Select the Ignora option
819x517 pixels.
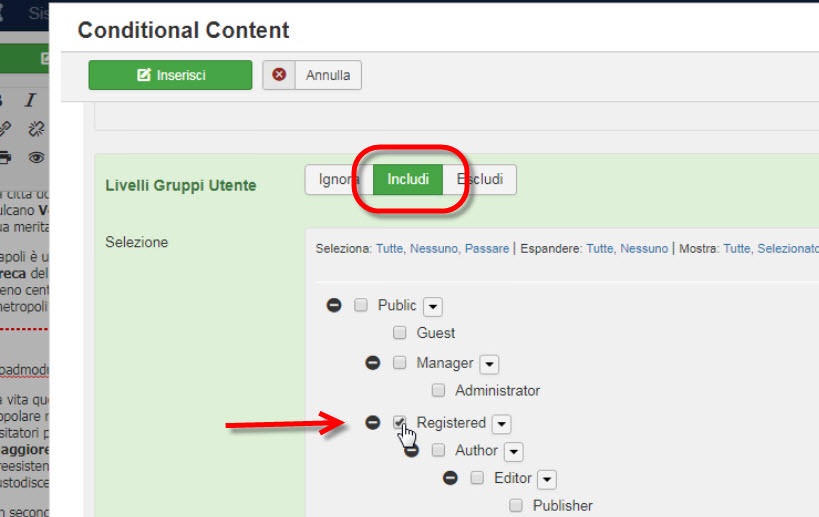[339, 180]
